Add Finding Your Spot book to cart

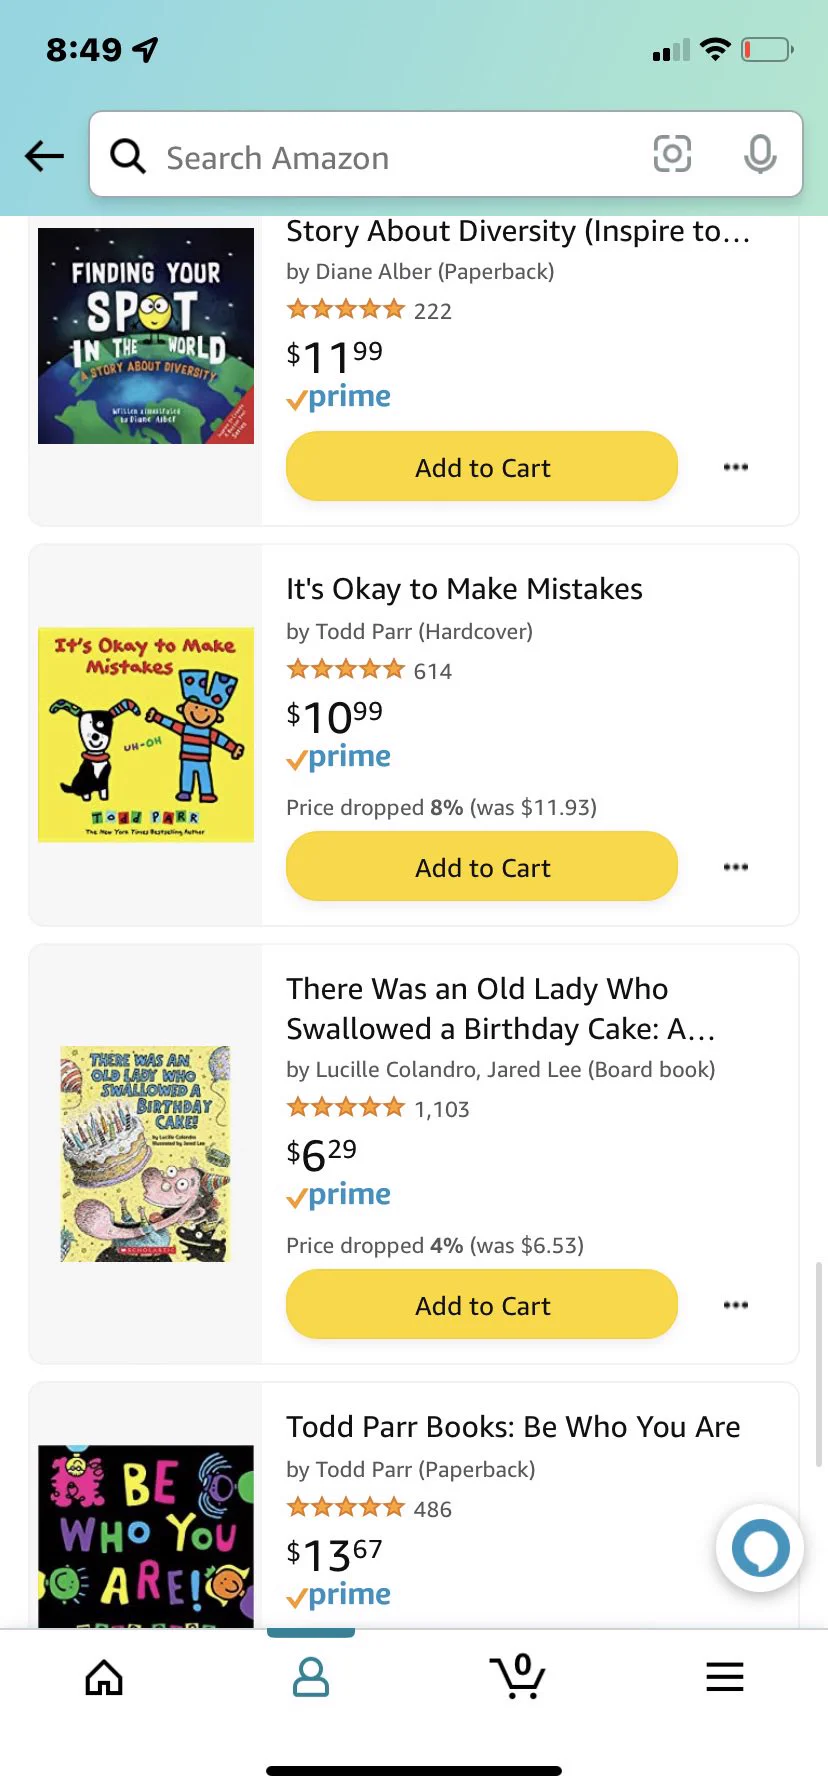pyautogui.click(x=482, y=467)
